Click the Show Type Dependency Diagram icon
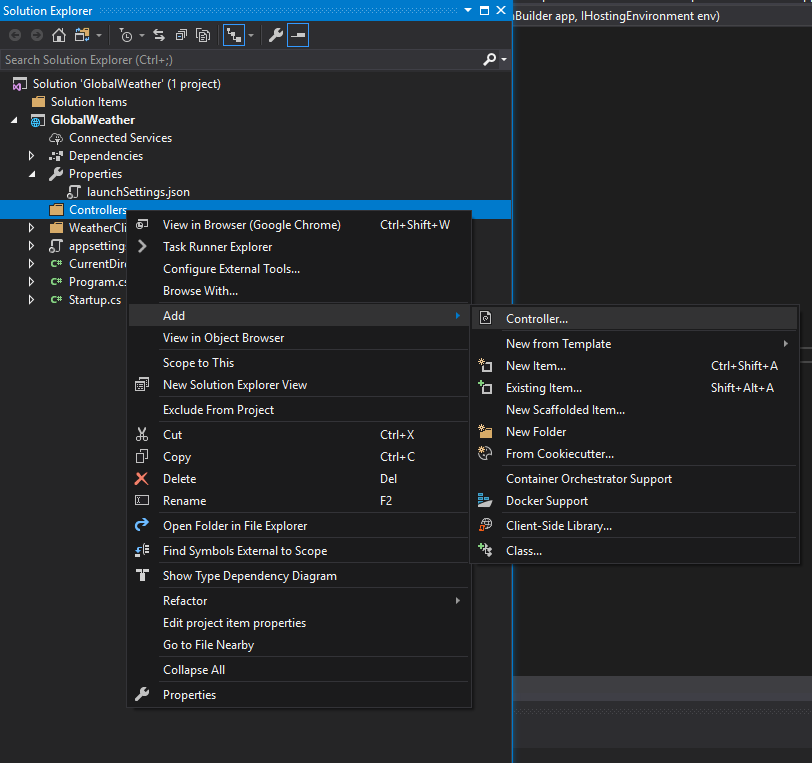The image size is (812, 763). click(142, 575)
